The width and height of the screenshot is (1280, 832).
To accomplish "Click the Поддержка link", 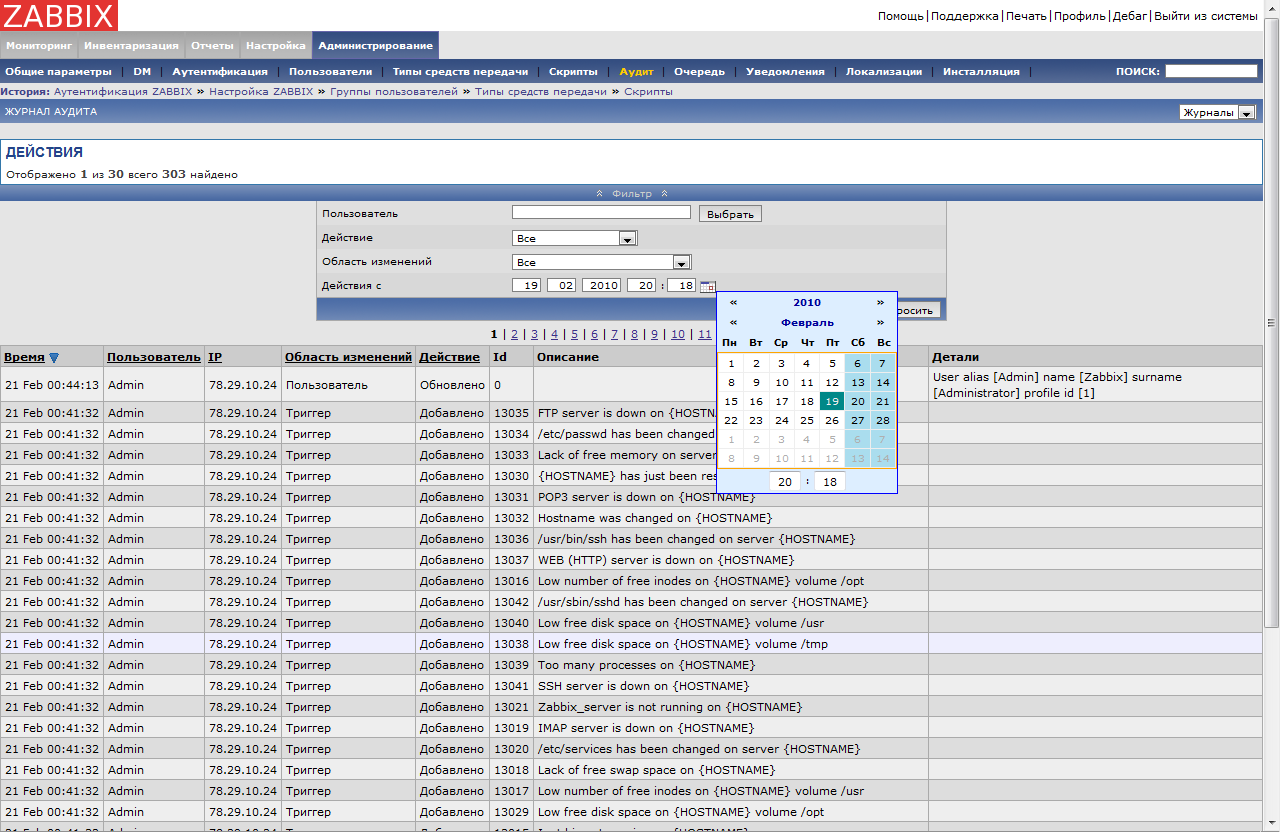I will [965, 16].
